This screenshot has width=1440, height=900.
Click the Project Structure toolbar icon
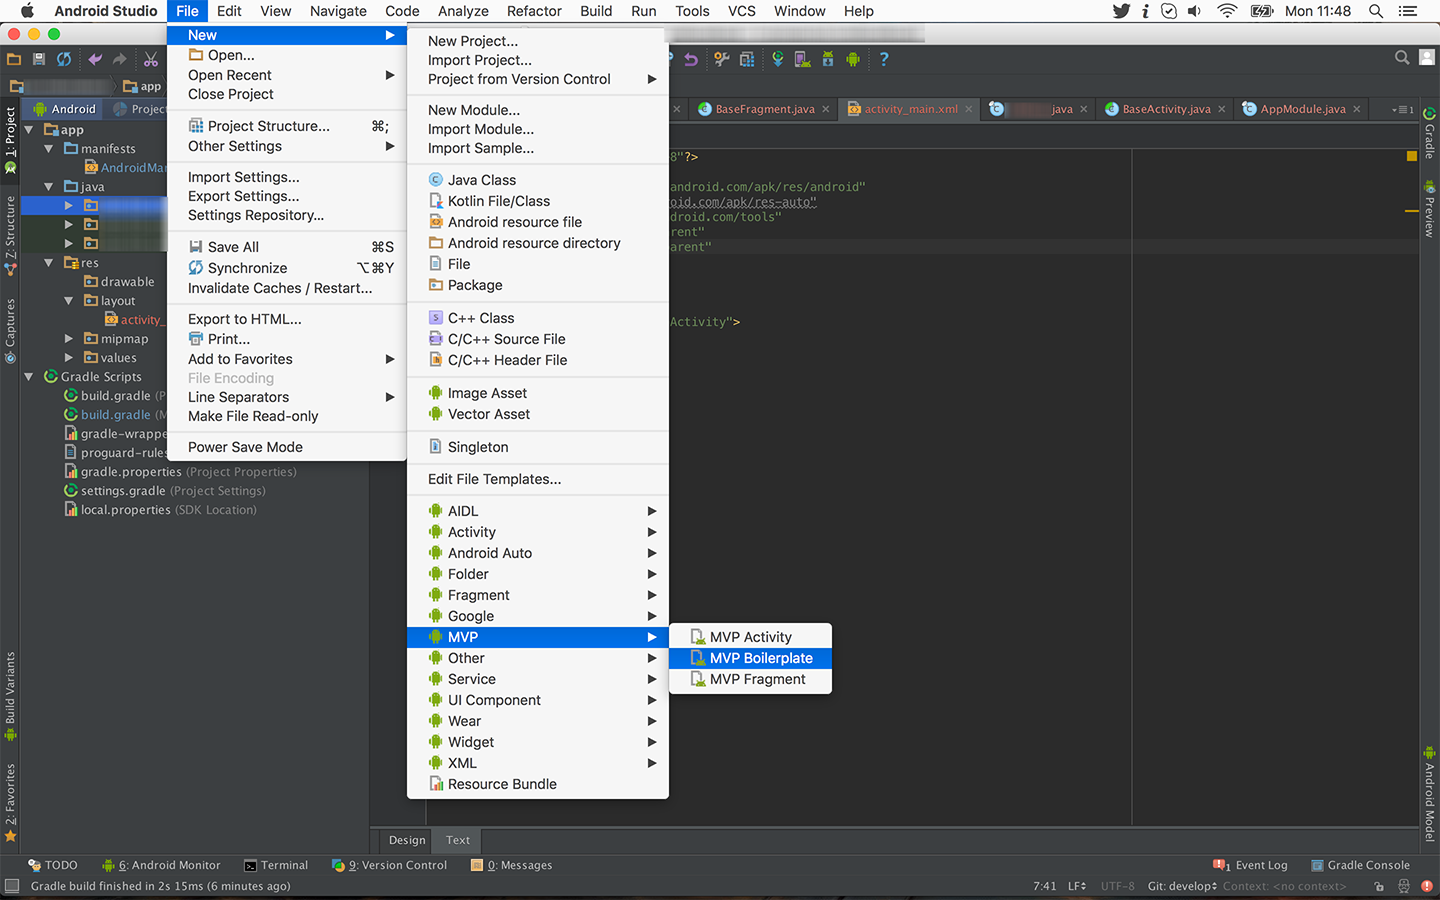click(747, 59)
